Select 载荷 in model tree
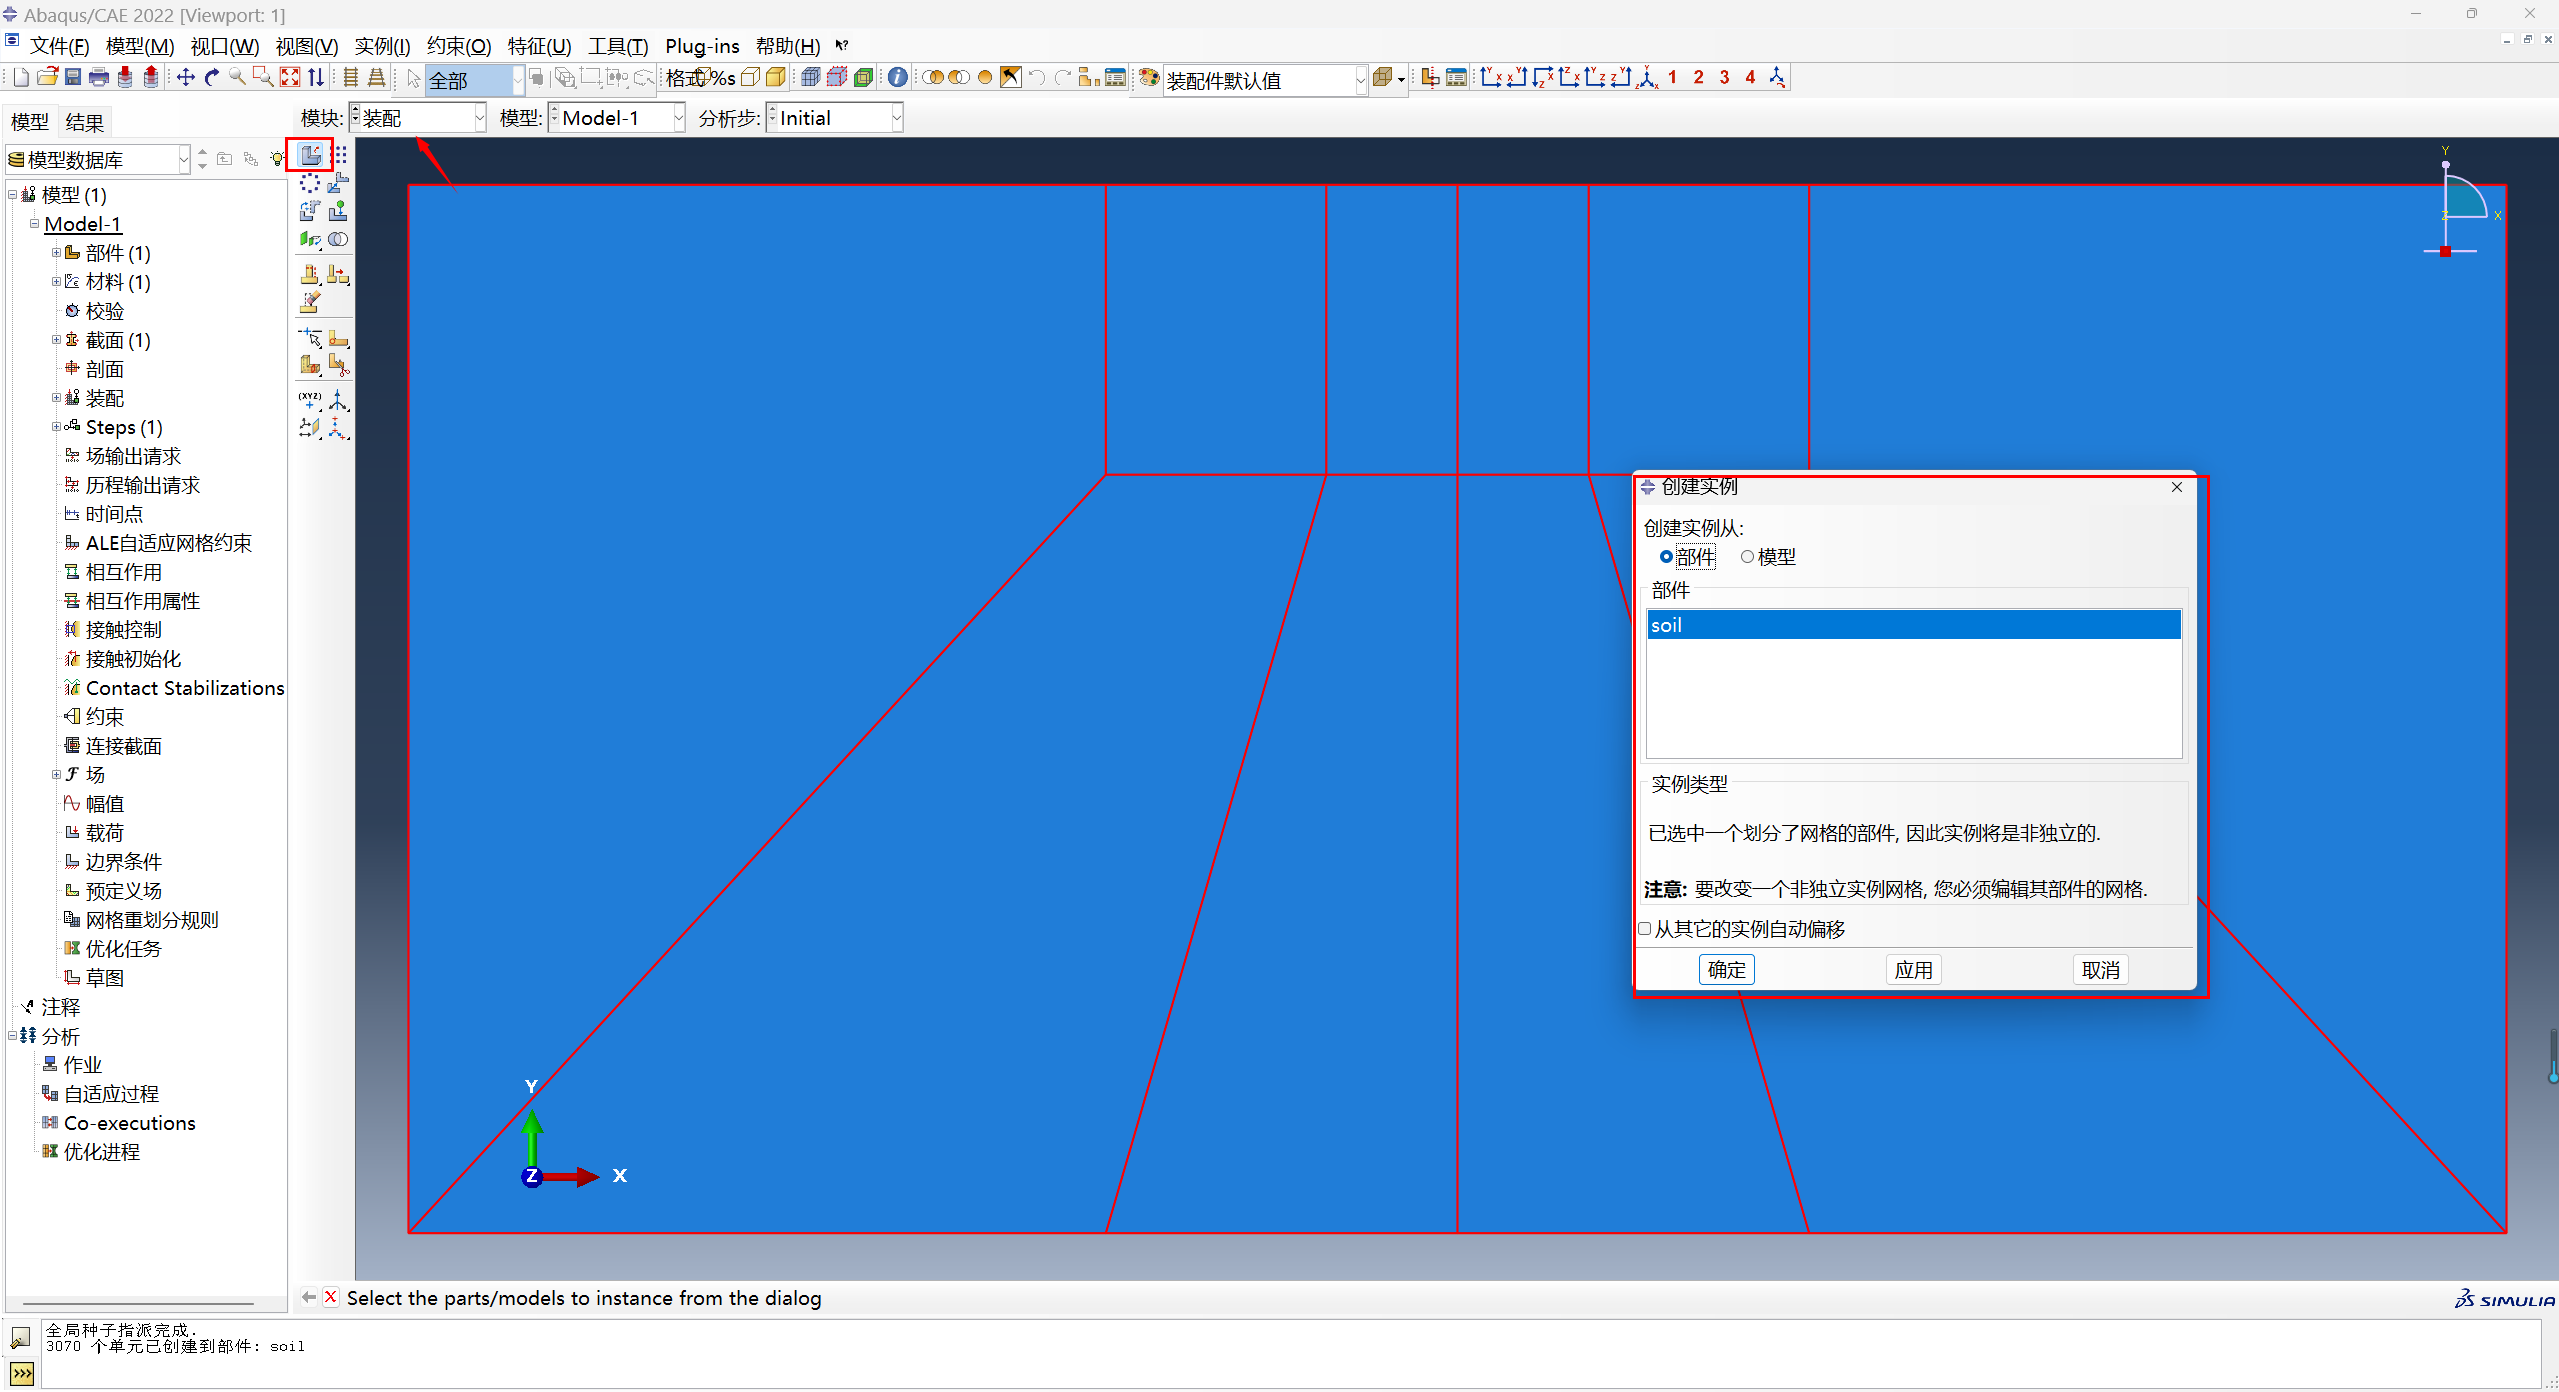 104,833
